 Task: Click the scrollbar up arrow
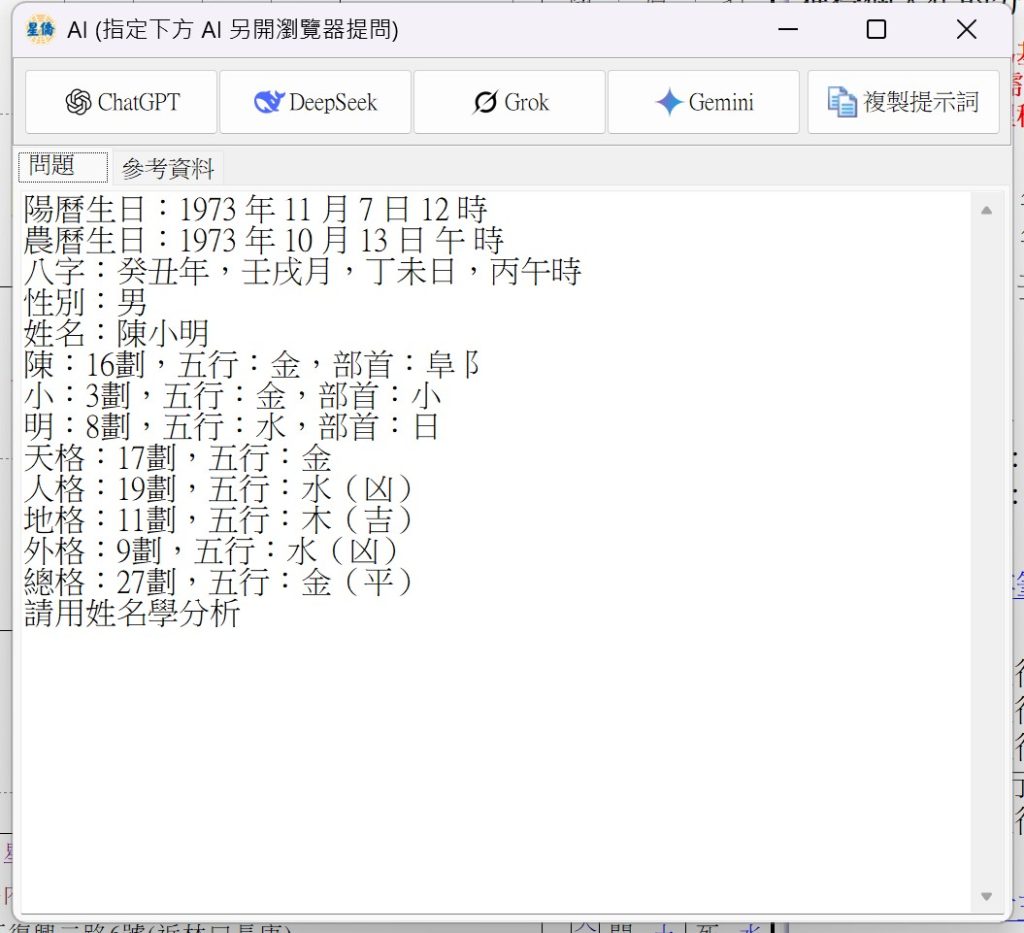click(x=986, y=210)
